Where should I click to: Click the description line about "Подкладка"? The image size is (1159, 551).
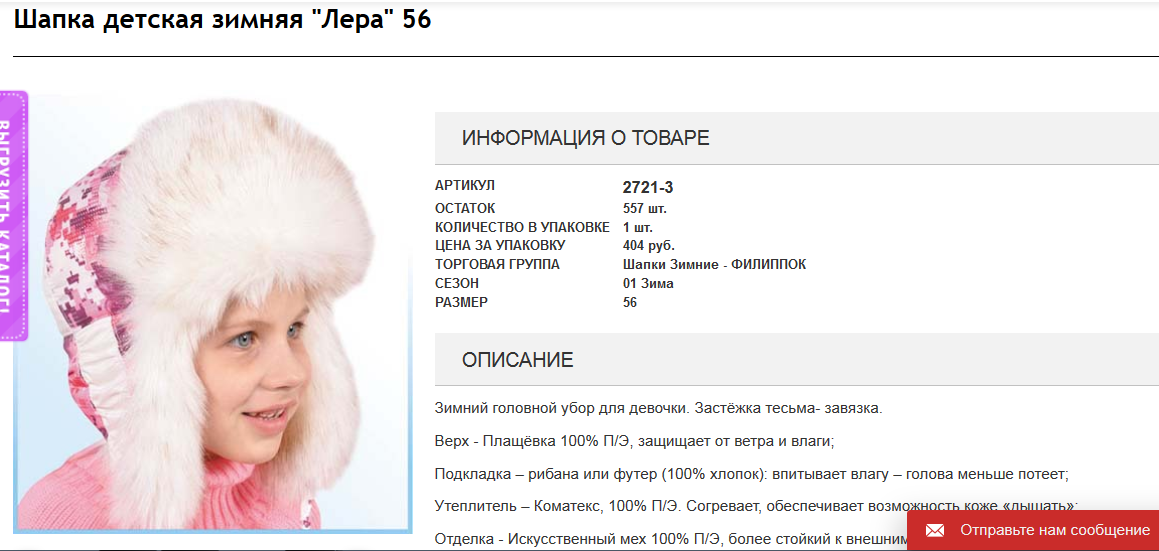click(752, 473)
